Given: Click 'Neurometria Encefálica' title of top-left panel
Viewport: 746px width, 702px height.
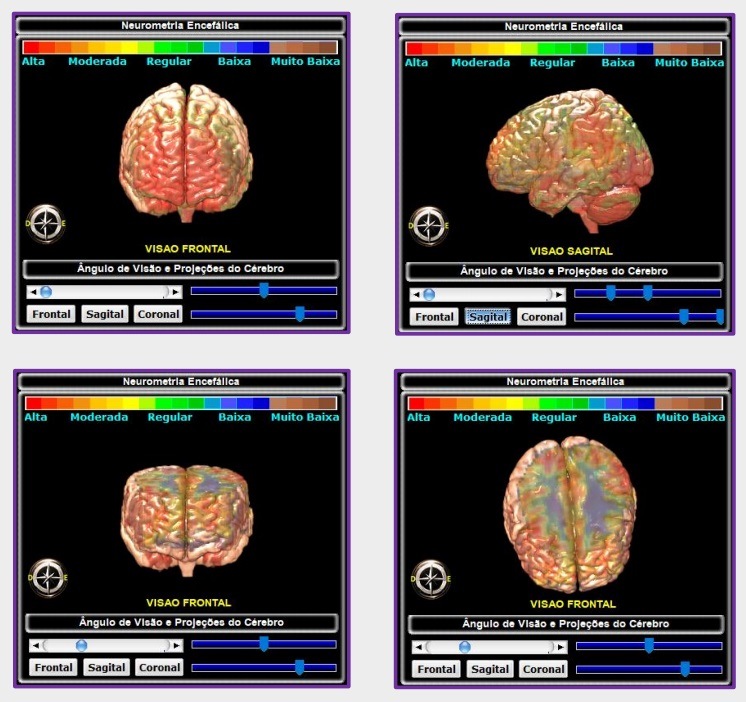Looking at the screenshot, I should click(x=180, y=26).
